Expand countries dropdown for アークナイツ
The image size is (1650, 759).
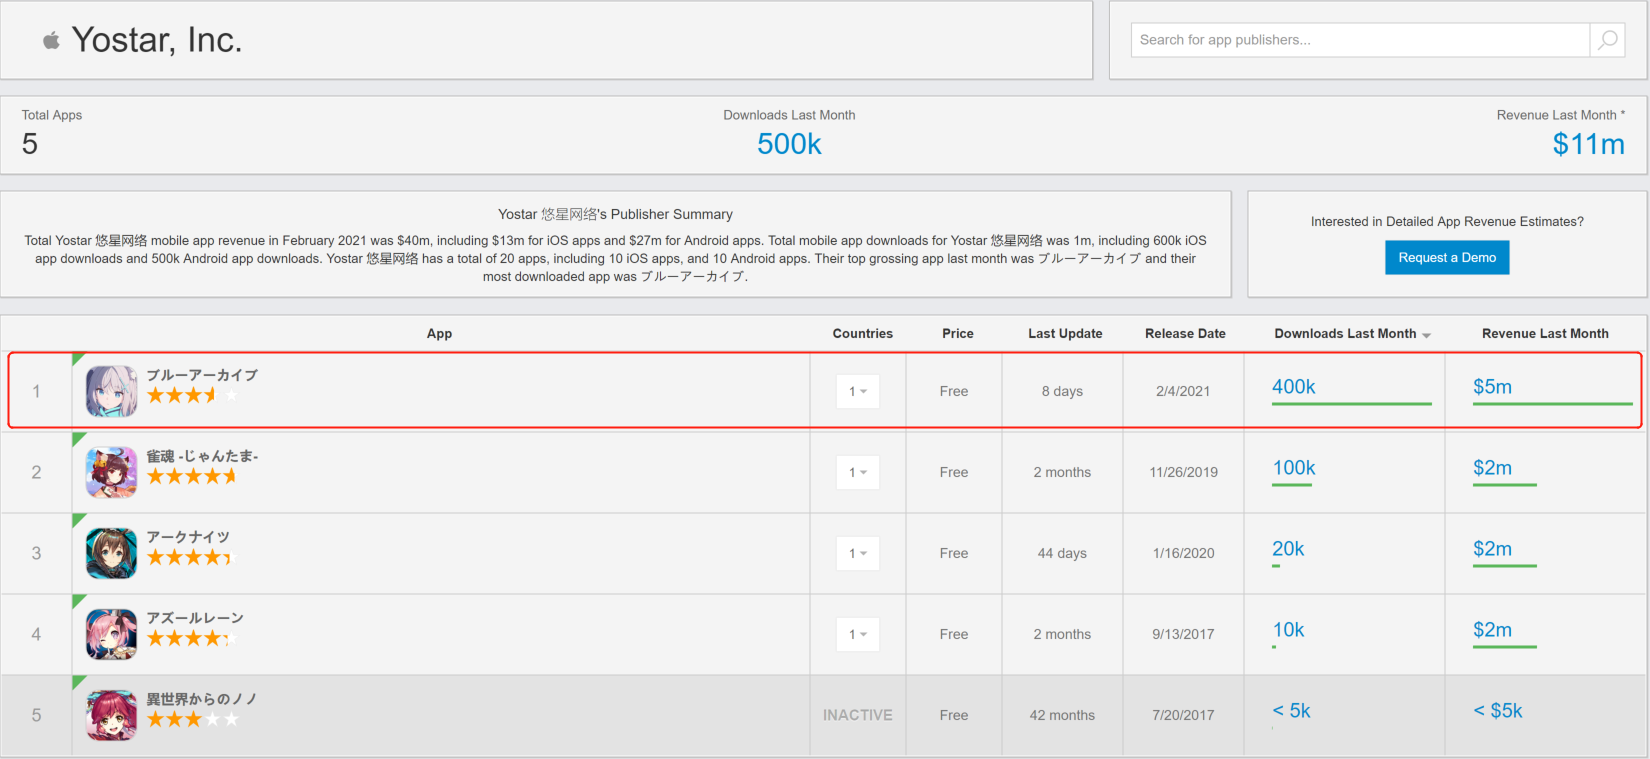click(858, 553)
